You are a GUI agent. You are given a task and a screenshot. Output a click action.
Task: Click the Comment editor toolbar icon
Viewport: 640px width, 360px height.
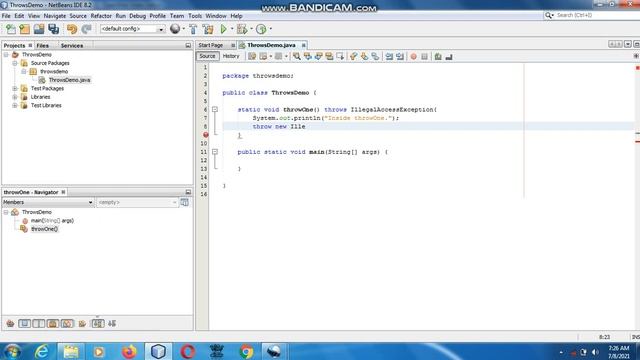(438, 56)
